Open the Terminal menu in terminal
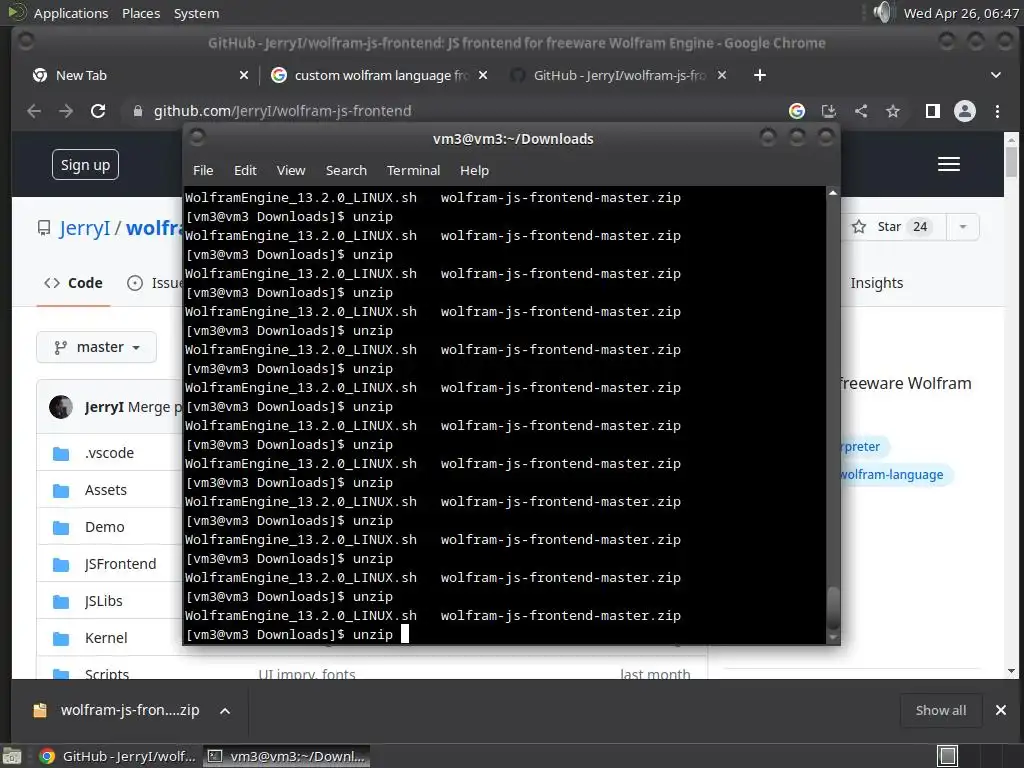Screen dimensions: 1024x768 (413, 170)
